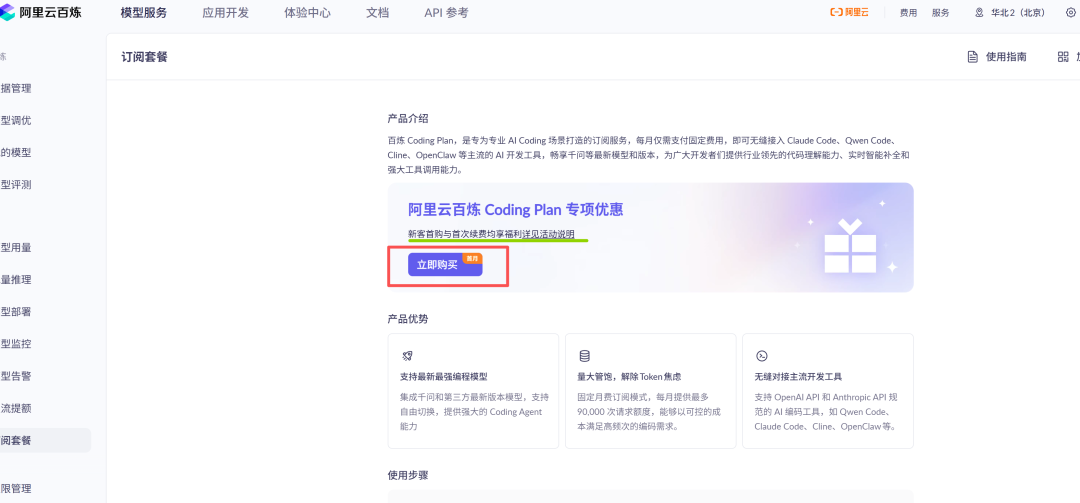Image resolution: width=1080 pixels, height=503 pixels.
Task: Click the 无缝对接主流开发工具 card title
Action: point(798,377)
